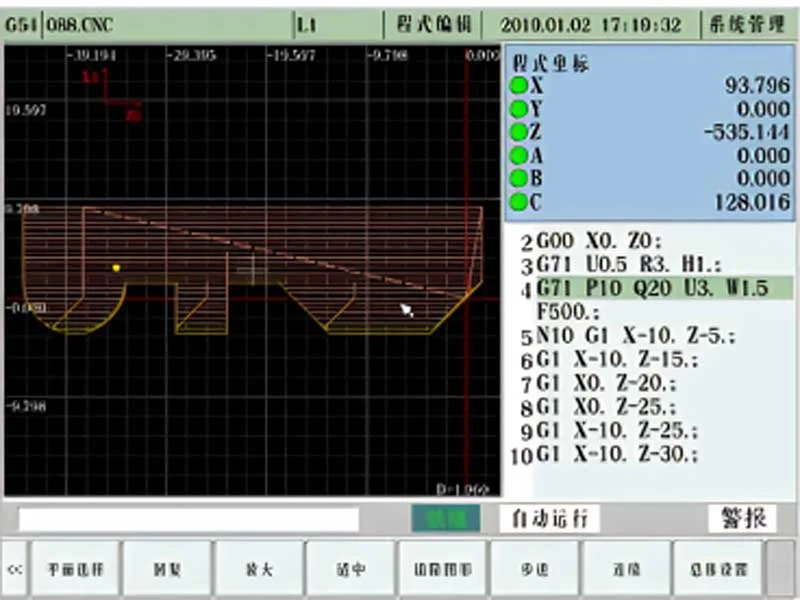Toggle the green indicator beside Z axis
Screen dimensions: 800x600
pyautogui.click(x=519, y=133)
